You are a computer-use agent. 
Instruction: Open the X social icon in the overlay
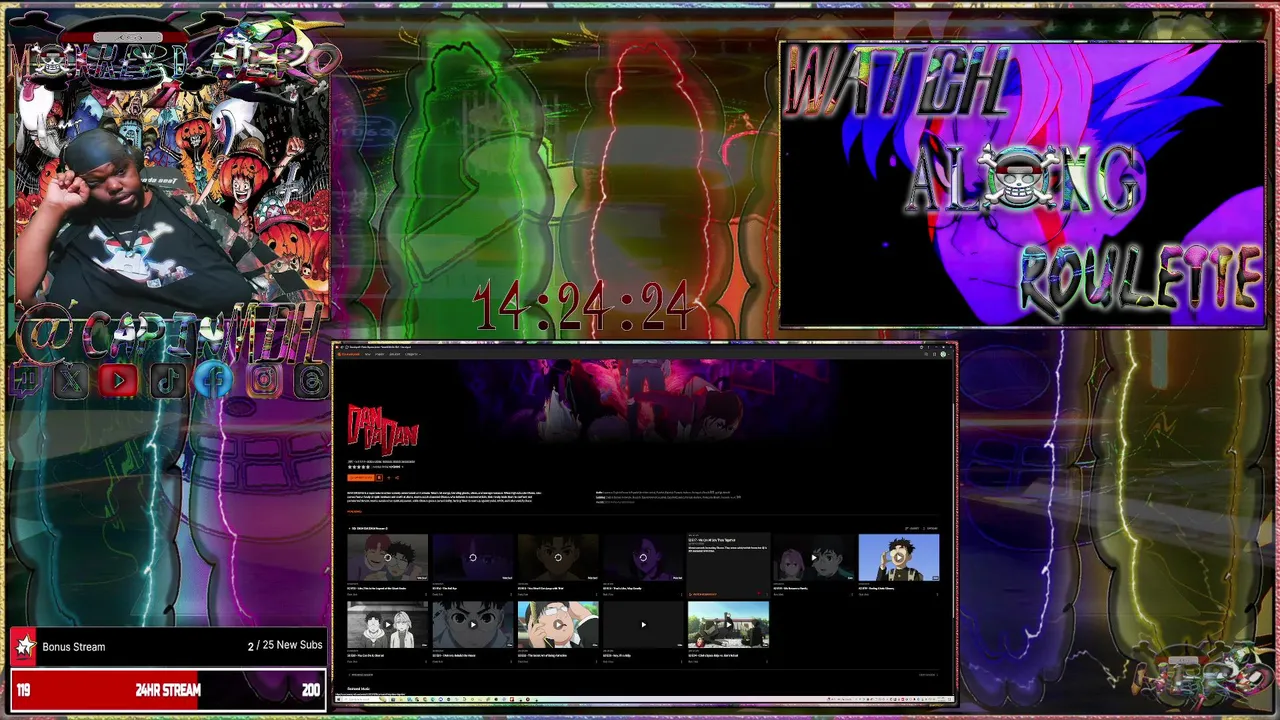[x=71, y=381]
